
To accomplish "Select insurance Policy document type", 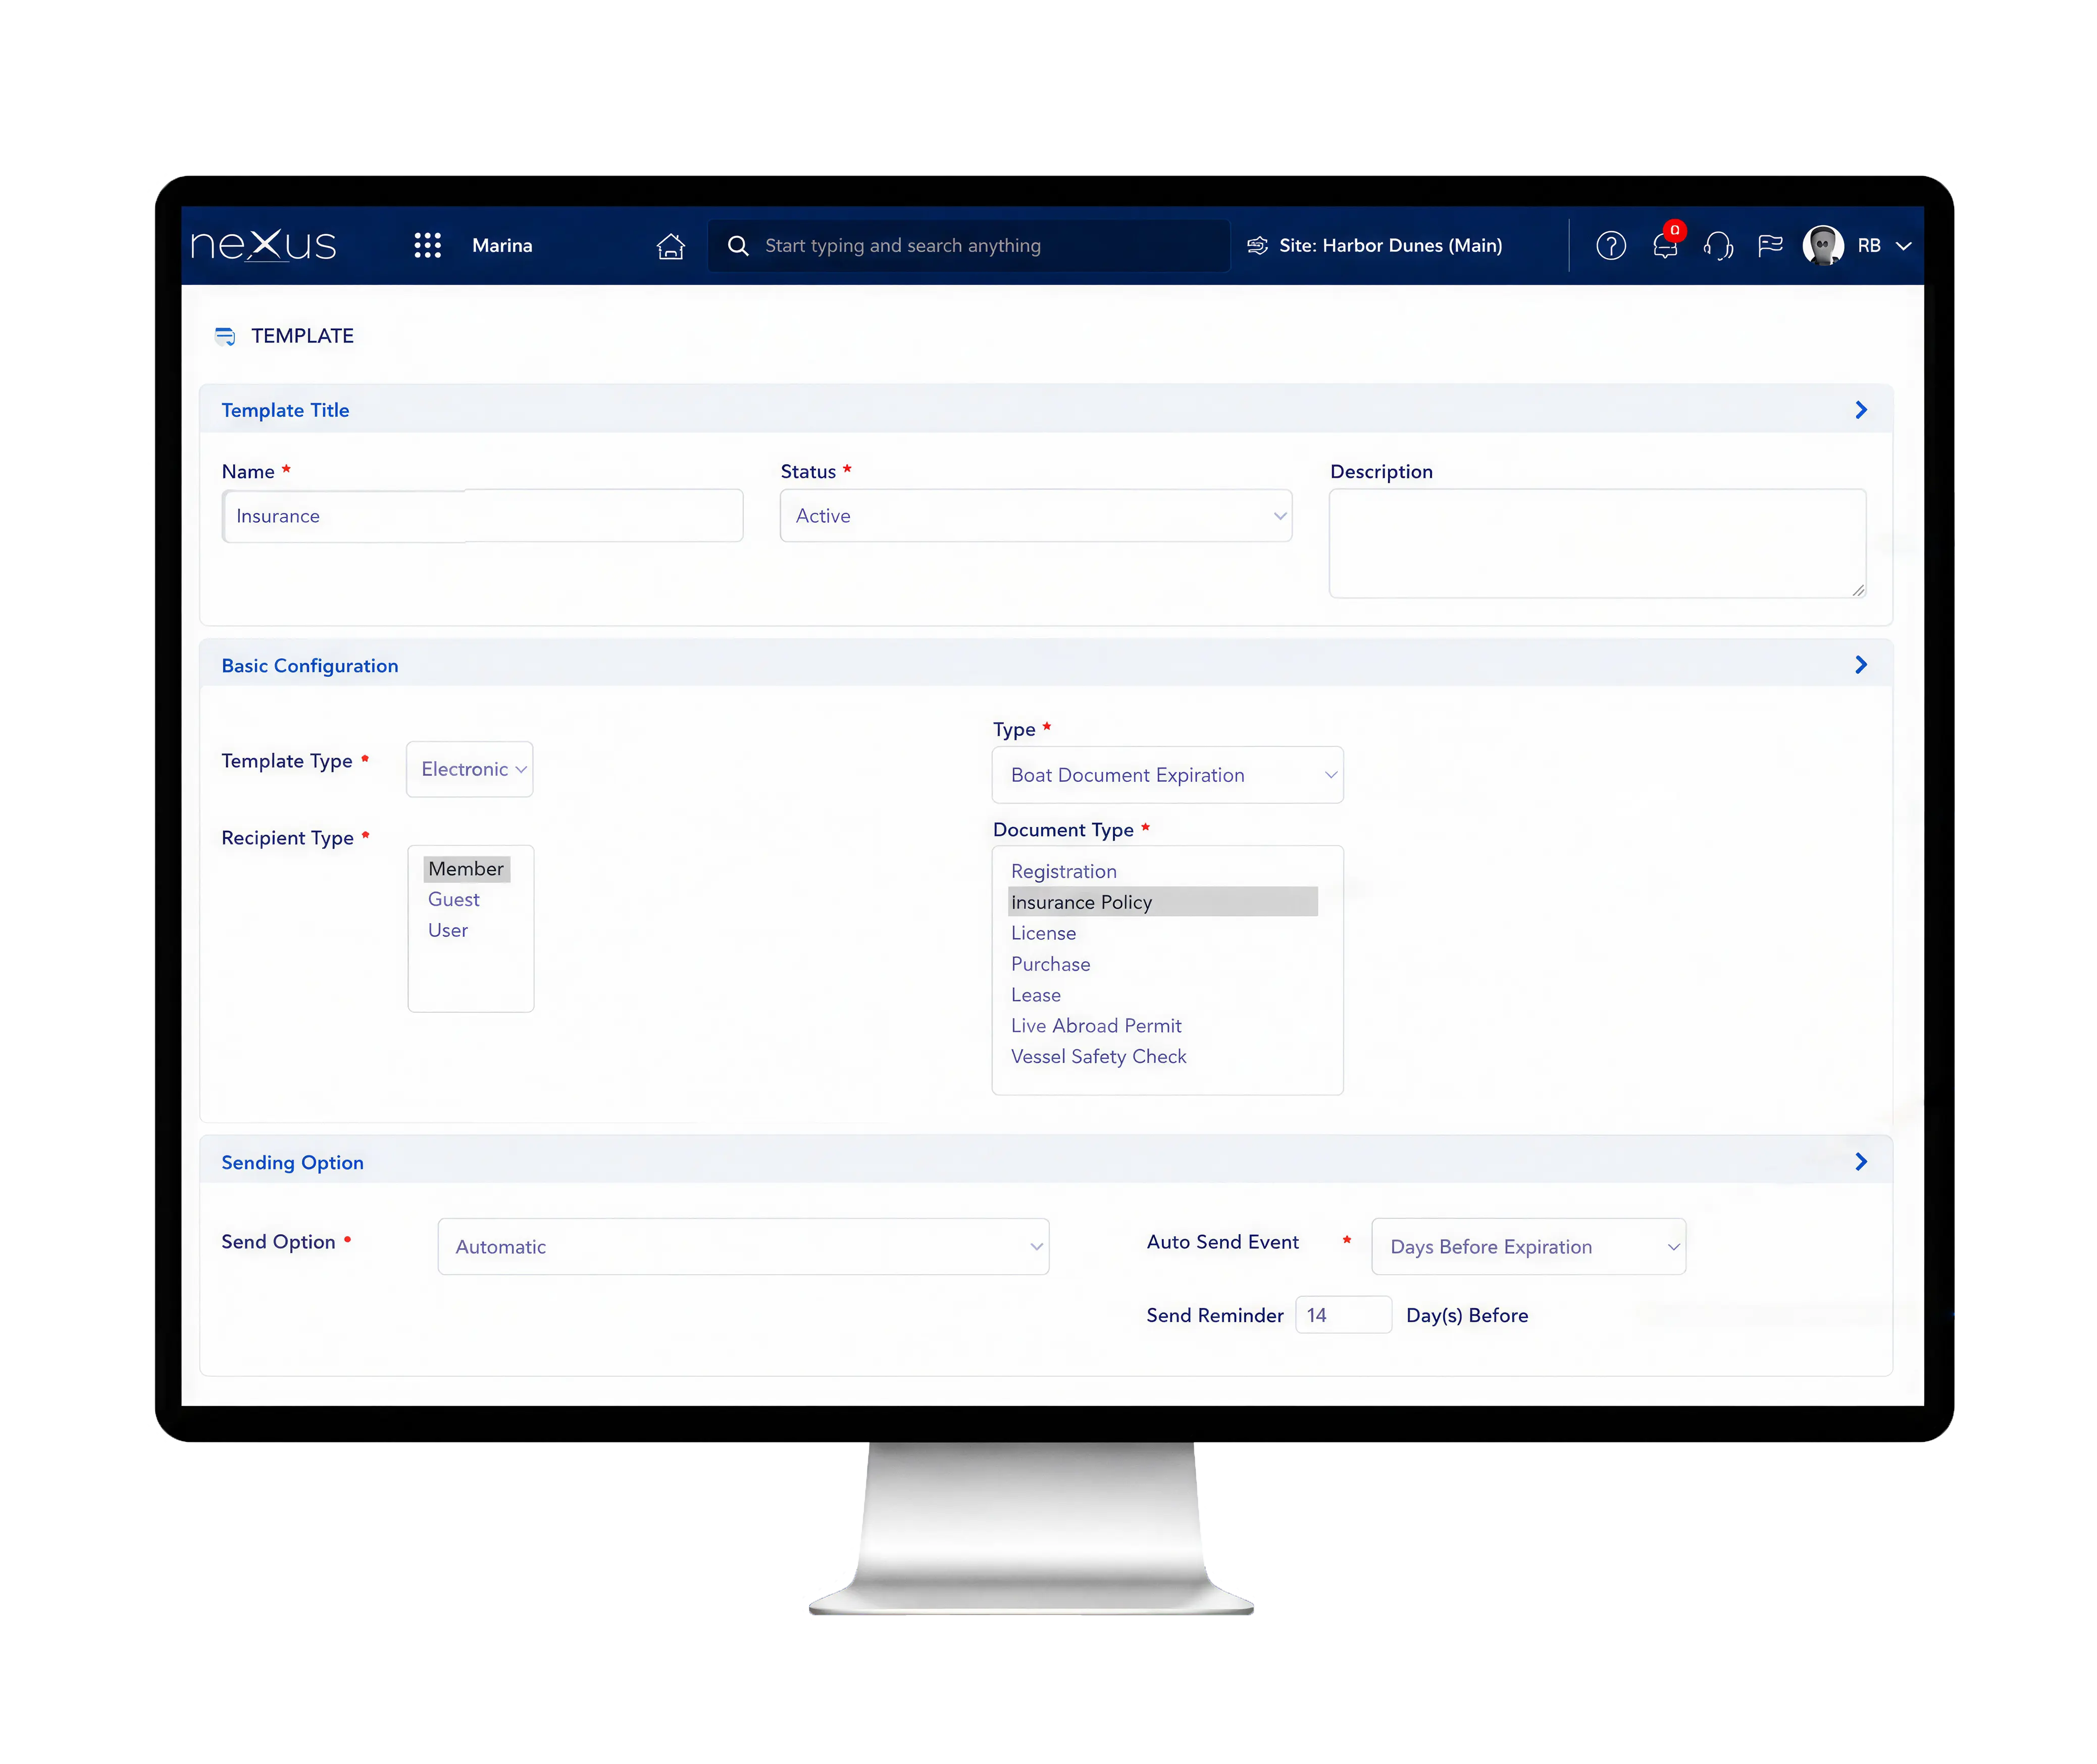I will (x=1162, y=902).
